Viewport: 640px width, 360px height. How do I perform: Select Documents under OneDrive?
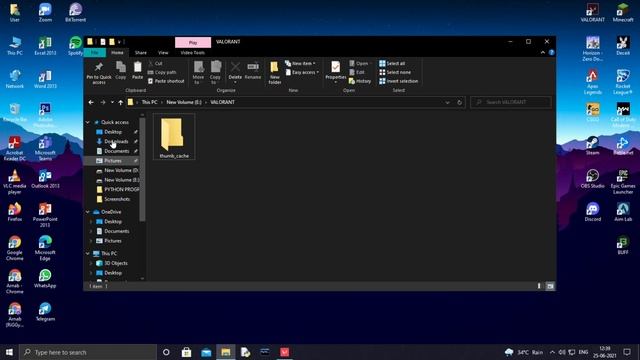coord(117,231)
